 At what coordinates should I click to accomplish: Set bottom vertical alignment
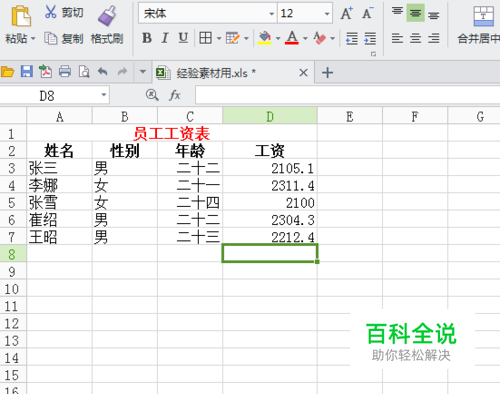tap(434, 14)
